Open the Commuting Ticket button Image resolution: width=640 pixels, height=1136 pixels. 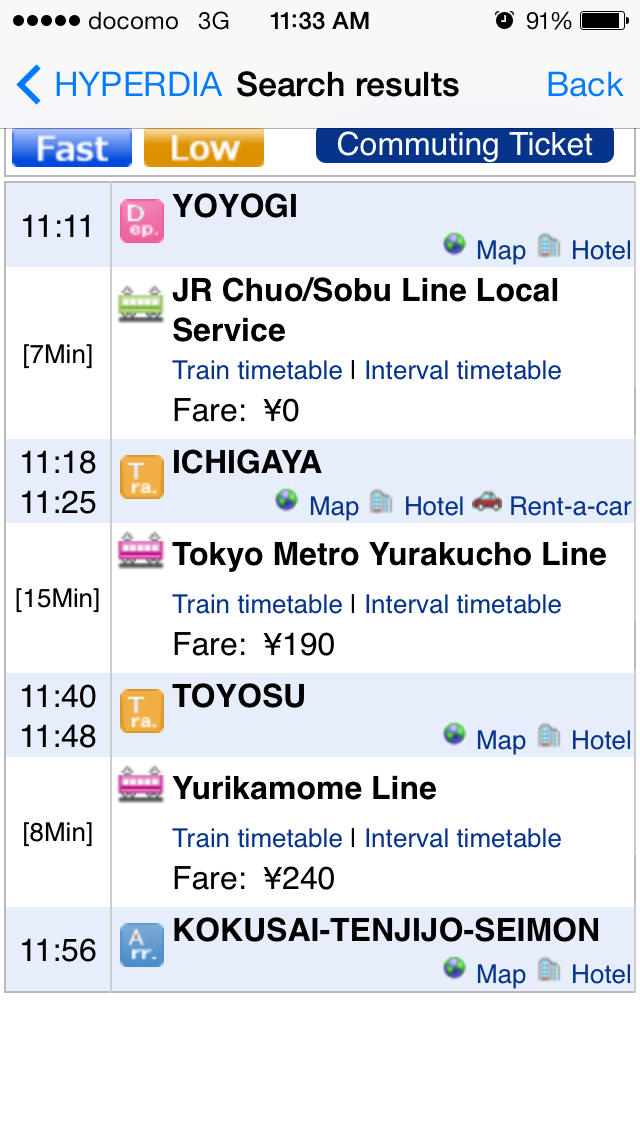[465, 145]
